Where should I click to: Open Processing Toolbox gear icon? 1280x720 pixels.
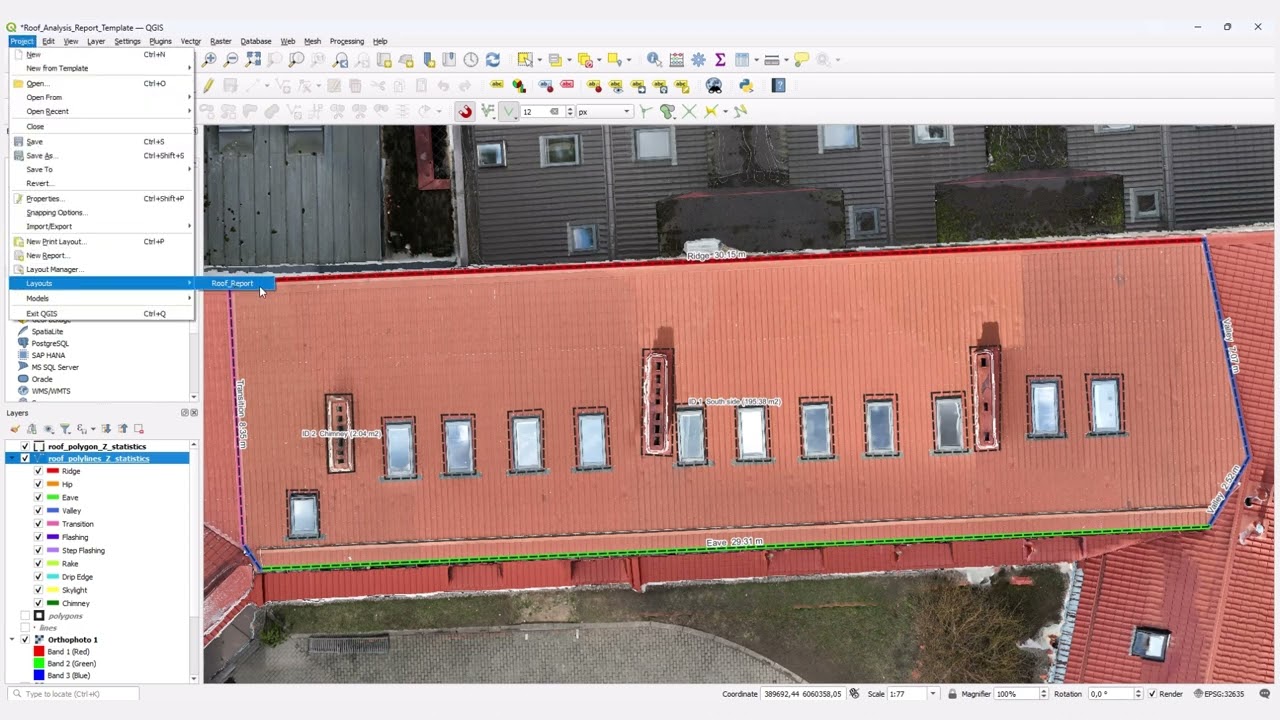pos(698,60)
